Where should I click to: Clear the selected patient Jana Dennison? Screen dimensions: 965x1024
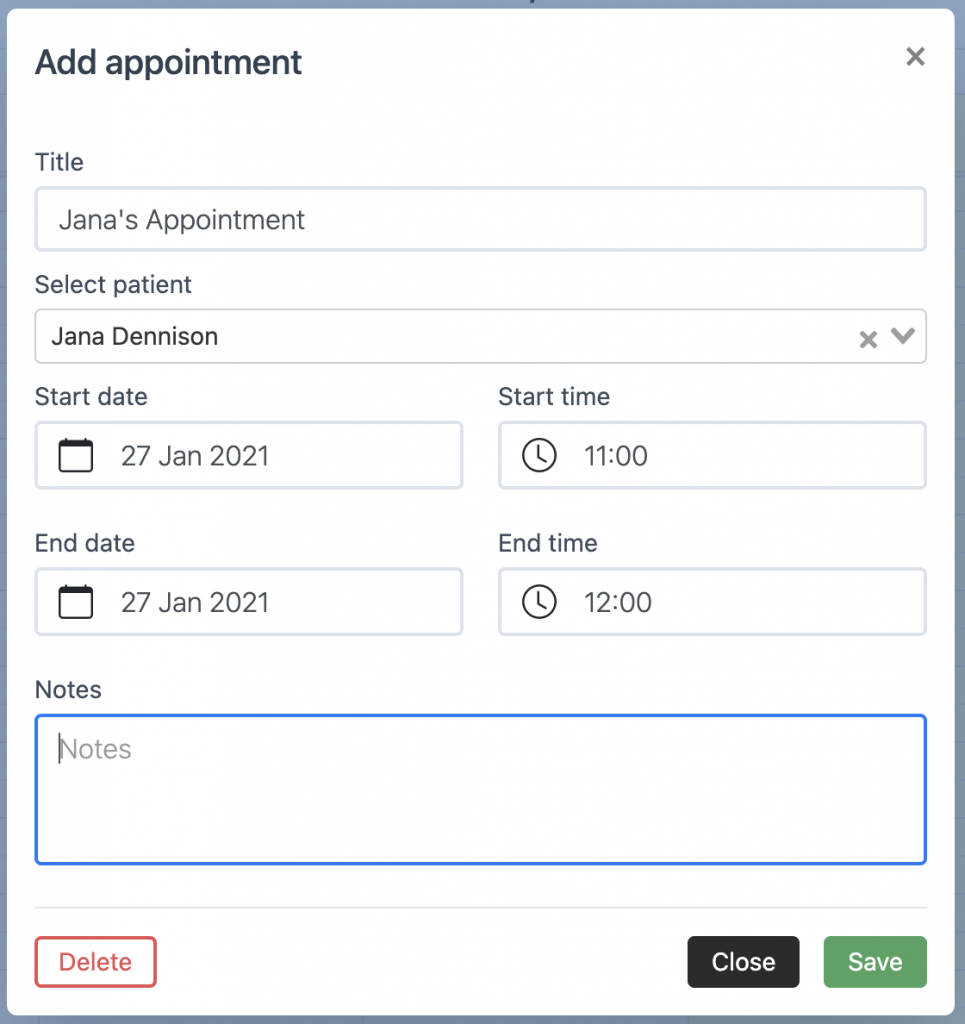pos(868,339)
